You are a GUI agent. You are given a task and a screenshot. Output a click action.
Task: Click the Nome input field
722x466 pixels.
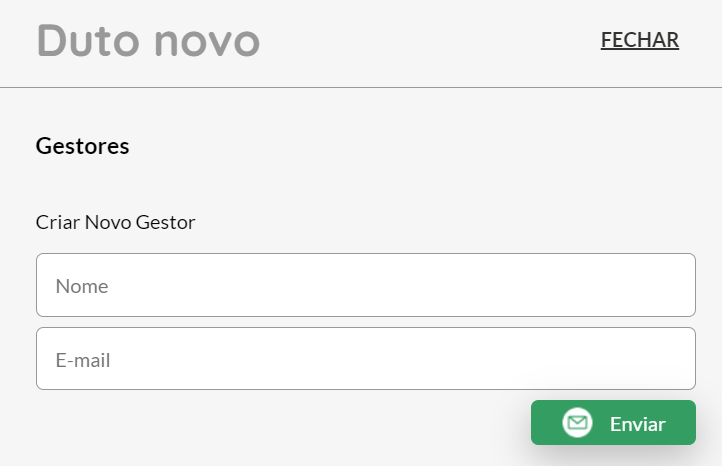click(x=365, y=285)
